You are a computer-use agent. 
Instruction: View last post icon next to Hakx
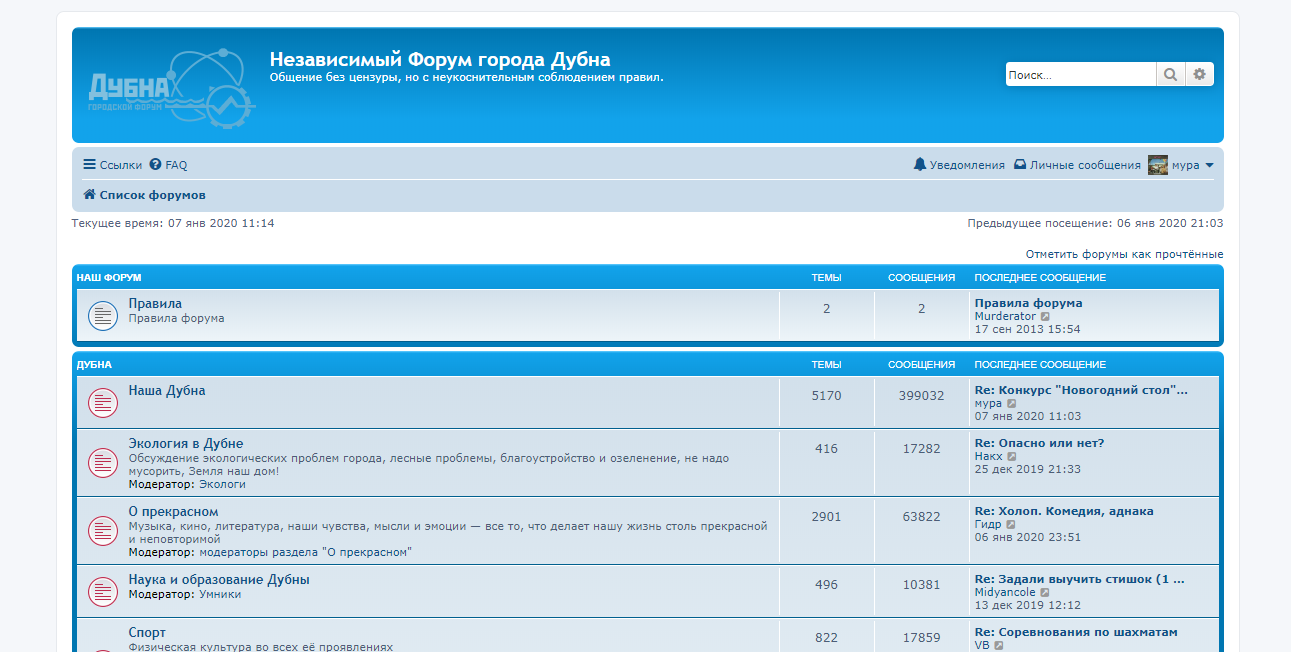click(x=1011, y=457)
